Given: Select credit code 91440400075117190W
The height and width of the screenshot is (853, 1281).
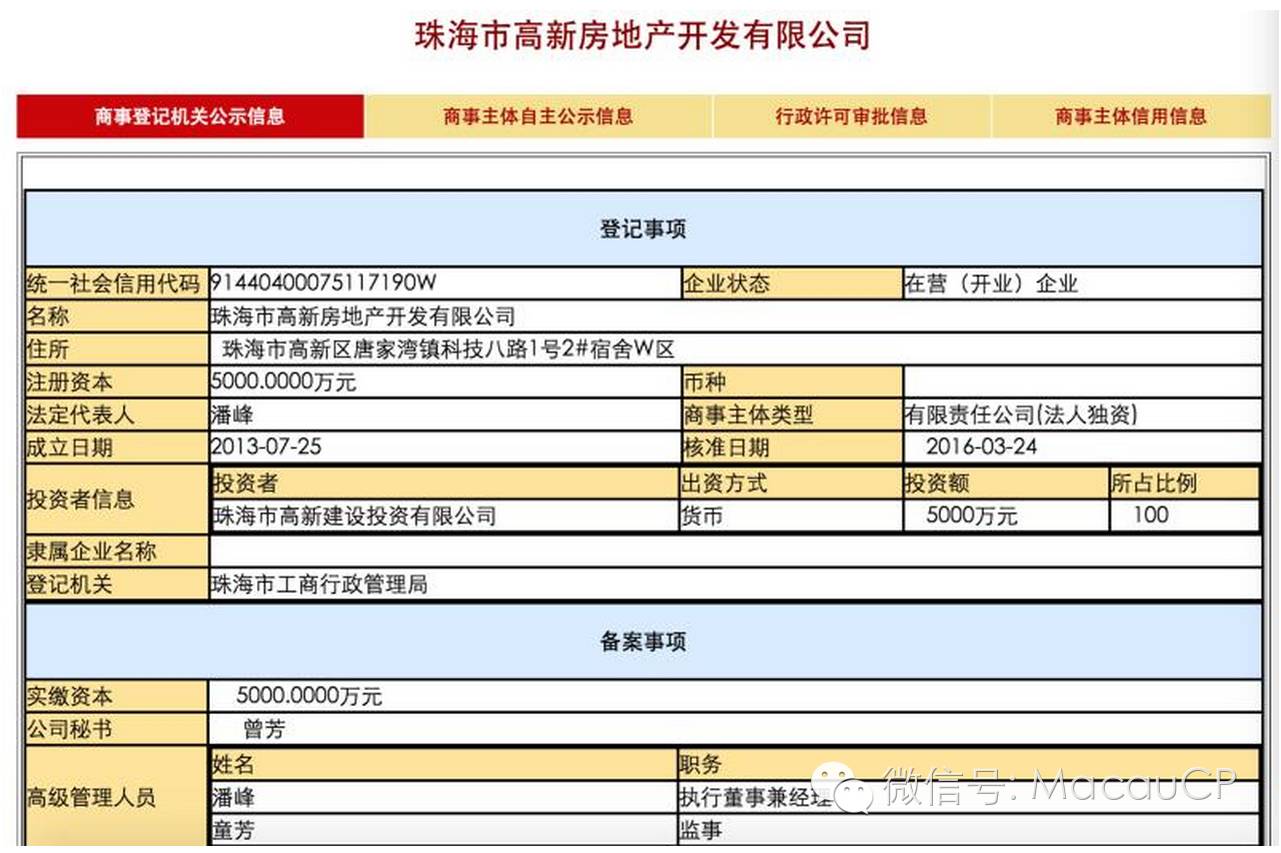Looking at the screenshot, I should click(324, 284).
